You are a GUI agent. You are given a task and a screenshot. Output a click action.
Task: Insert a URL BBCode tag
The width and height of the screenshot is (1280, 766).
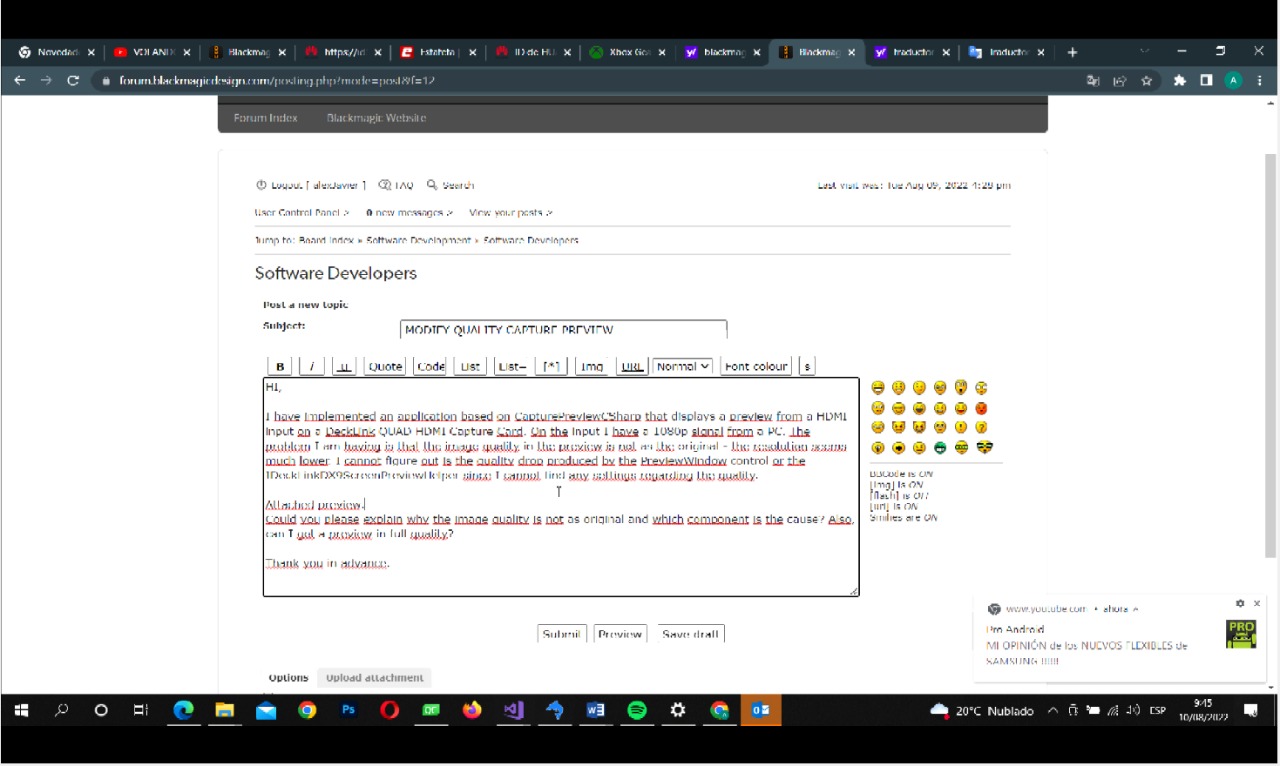click(x=632, y=367)
